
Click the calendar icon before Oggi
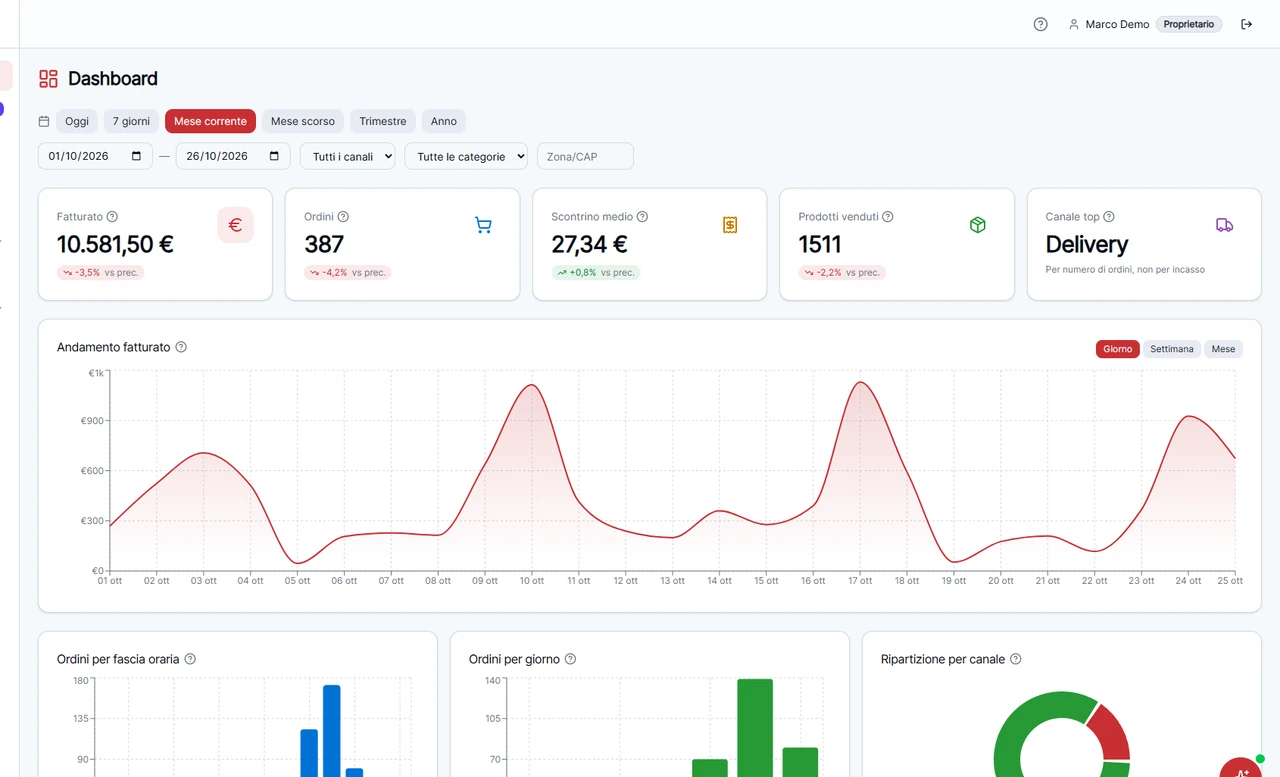(x=44, y=121)
